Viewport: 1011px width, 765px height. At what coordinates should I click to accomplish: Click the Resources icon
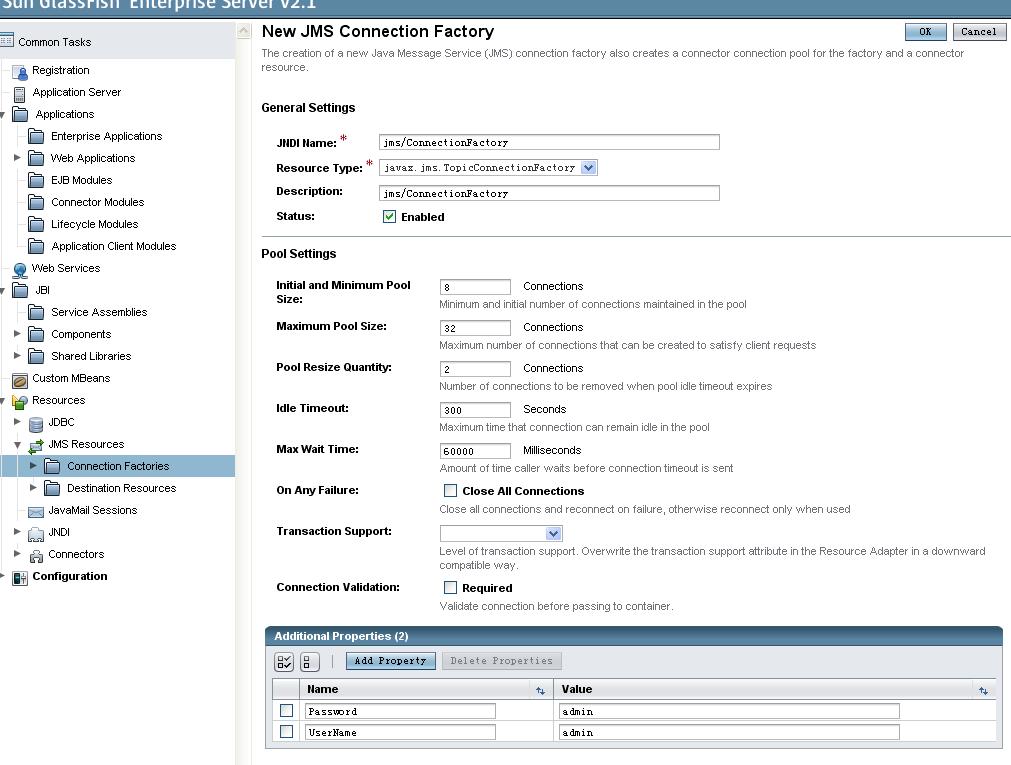(x=20, y=401)
